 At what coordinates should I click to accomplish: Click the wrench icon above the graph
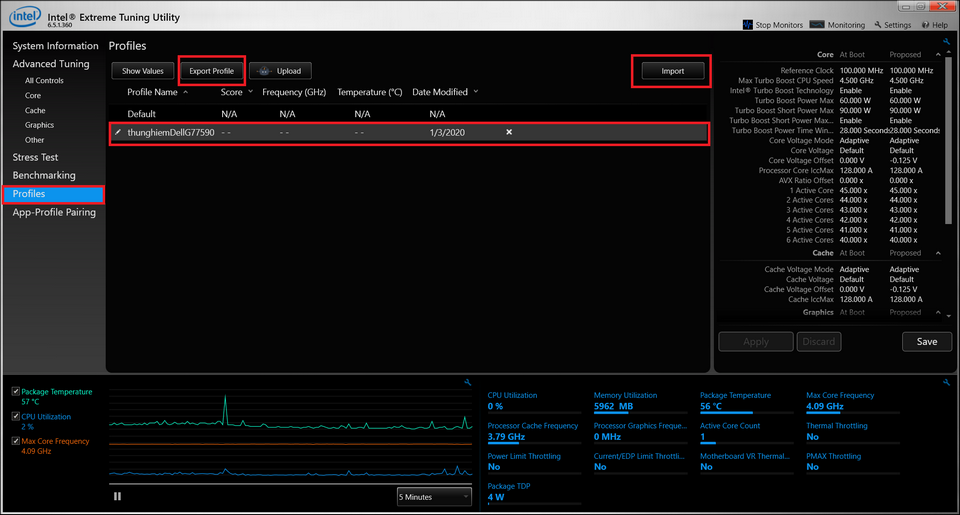coord(467,382)
